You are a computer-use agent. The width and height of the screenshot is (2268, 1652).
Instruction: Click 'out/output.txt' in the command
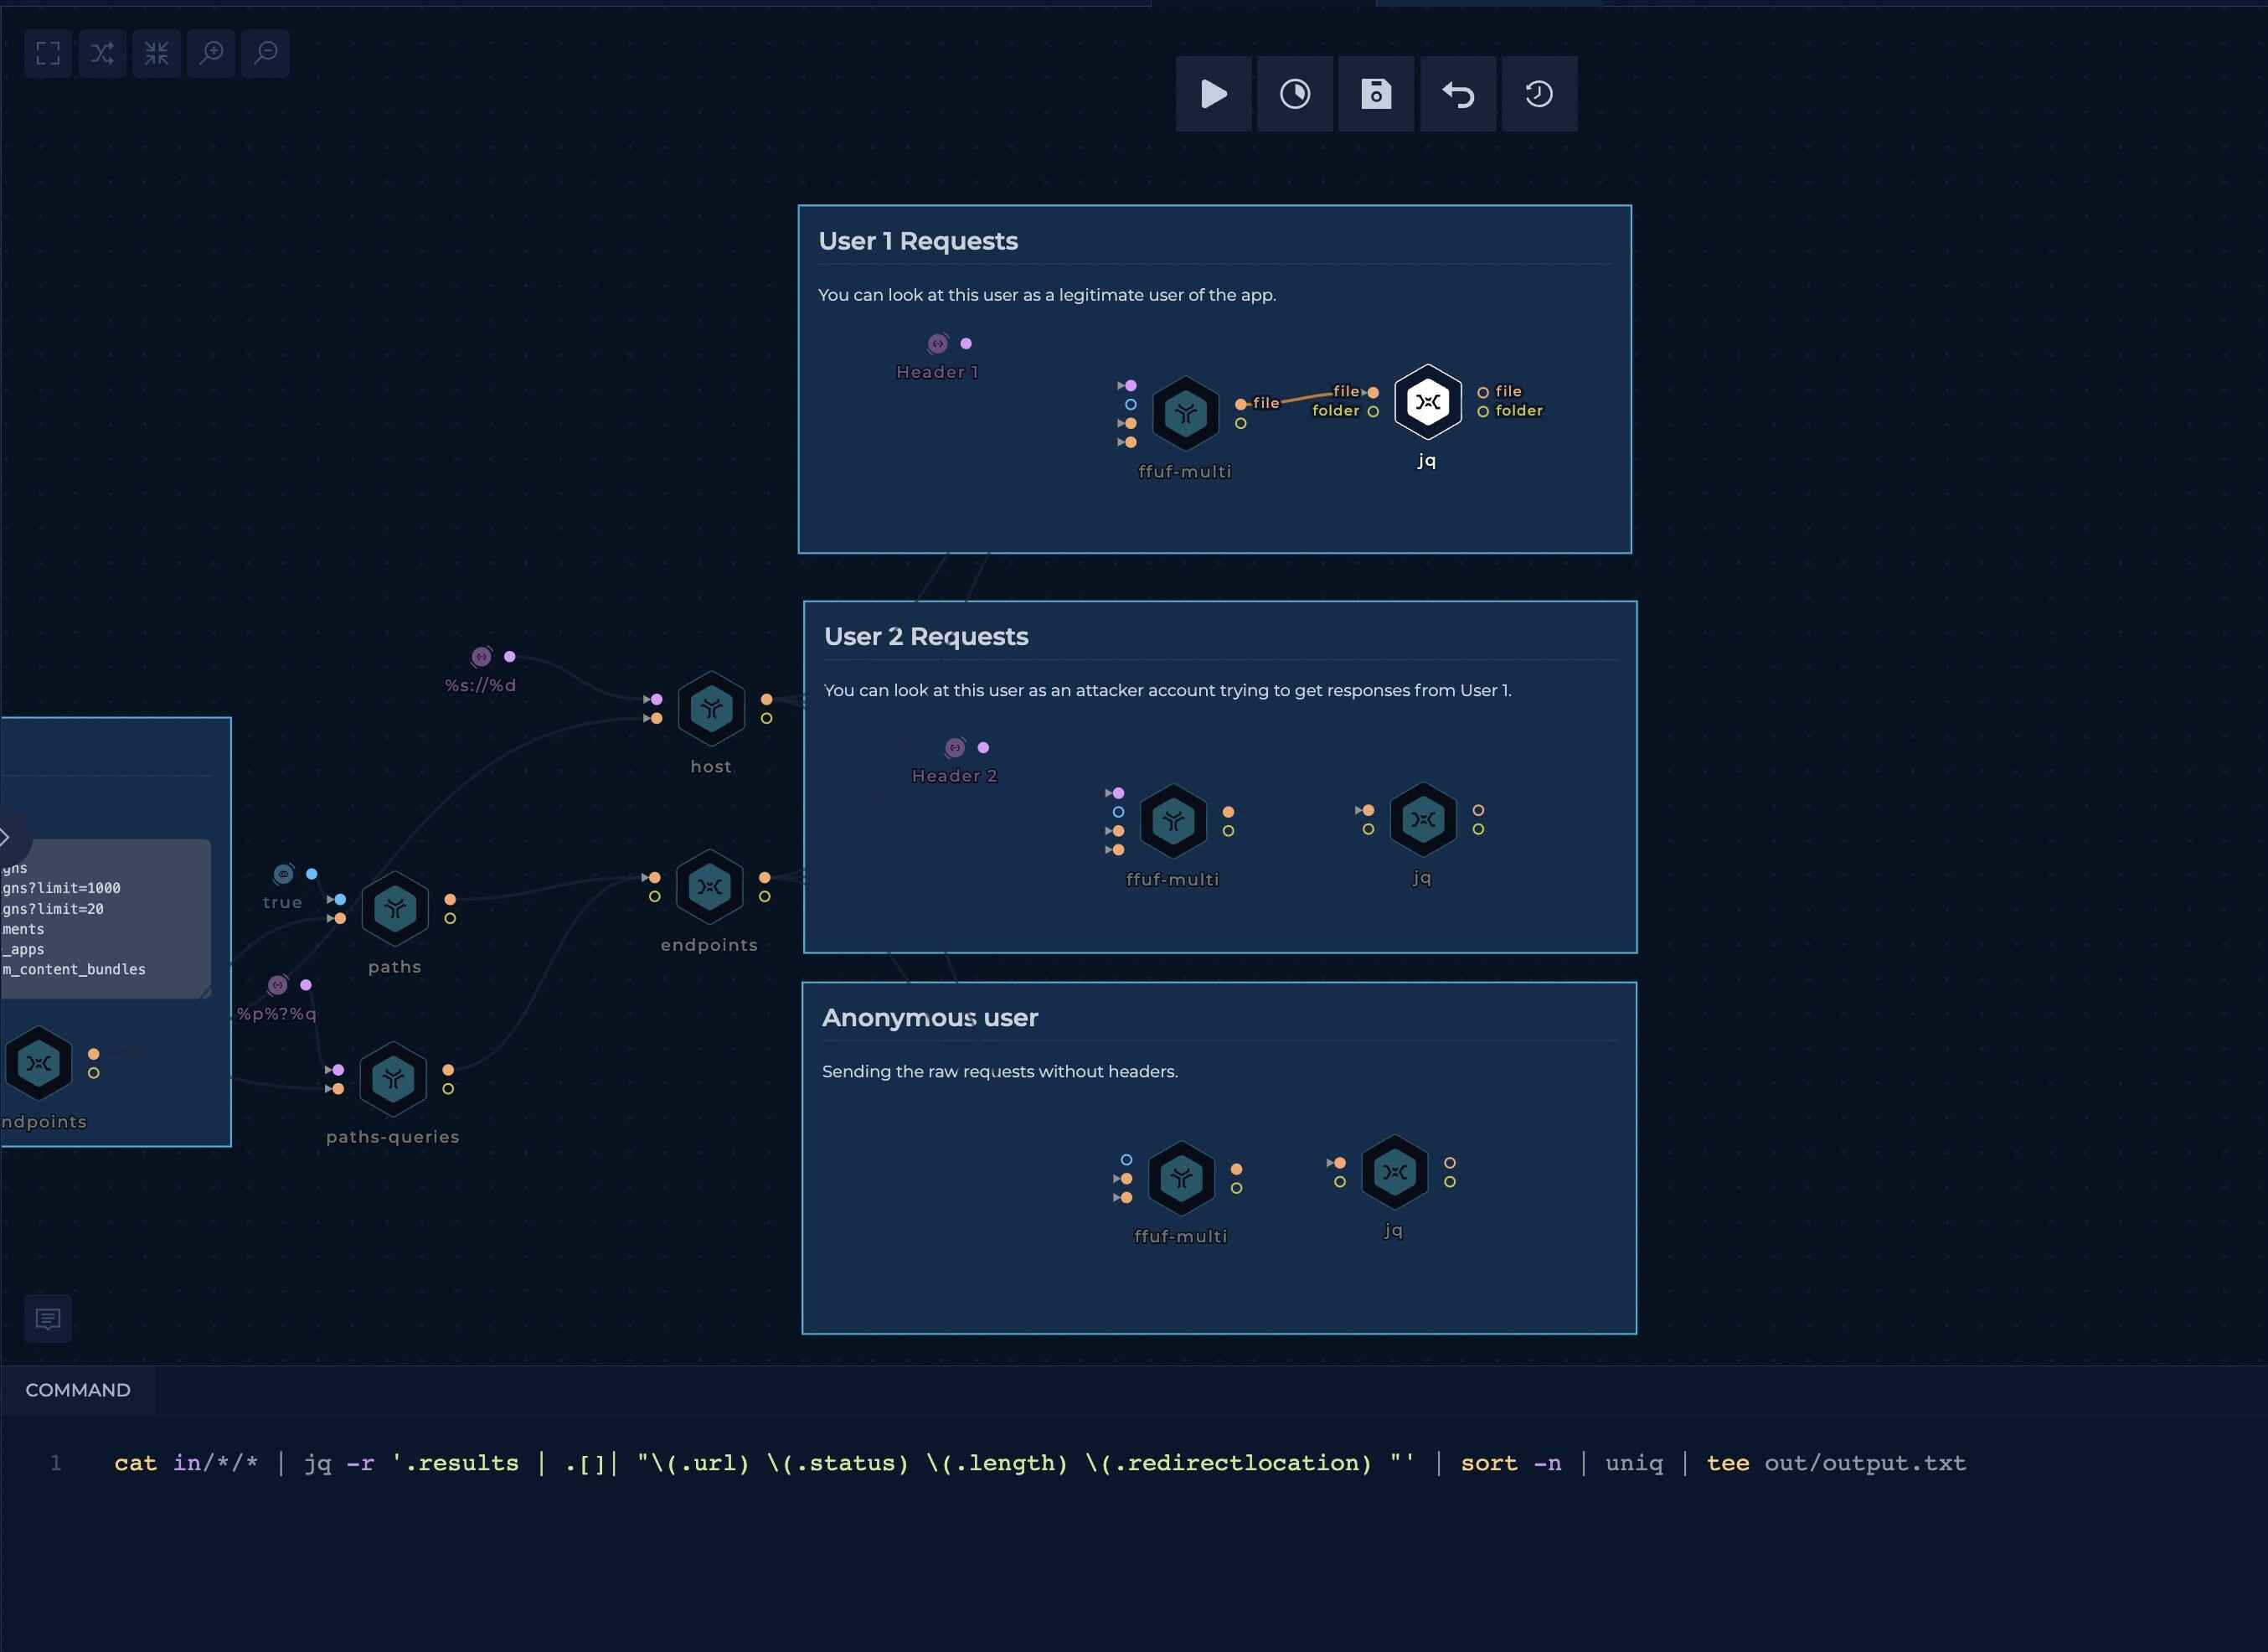pos(1865,1463)
